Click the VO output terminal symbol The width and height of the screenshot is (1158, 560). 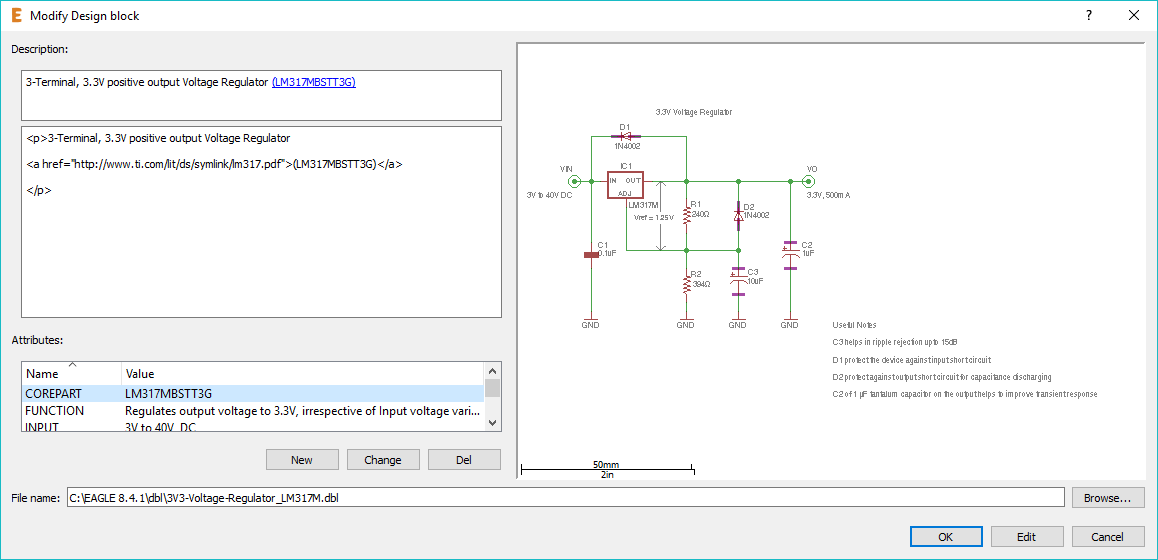[809, 181]
